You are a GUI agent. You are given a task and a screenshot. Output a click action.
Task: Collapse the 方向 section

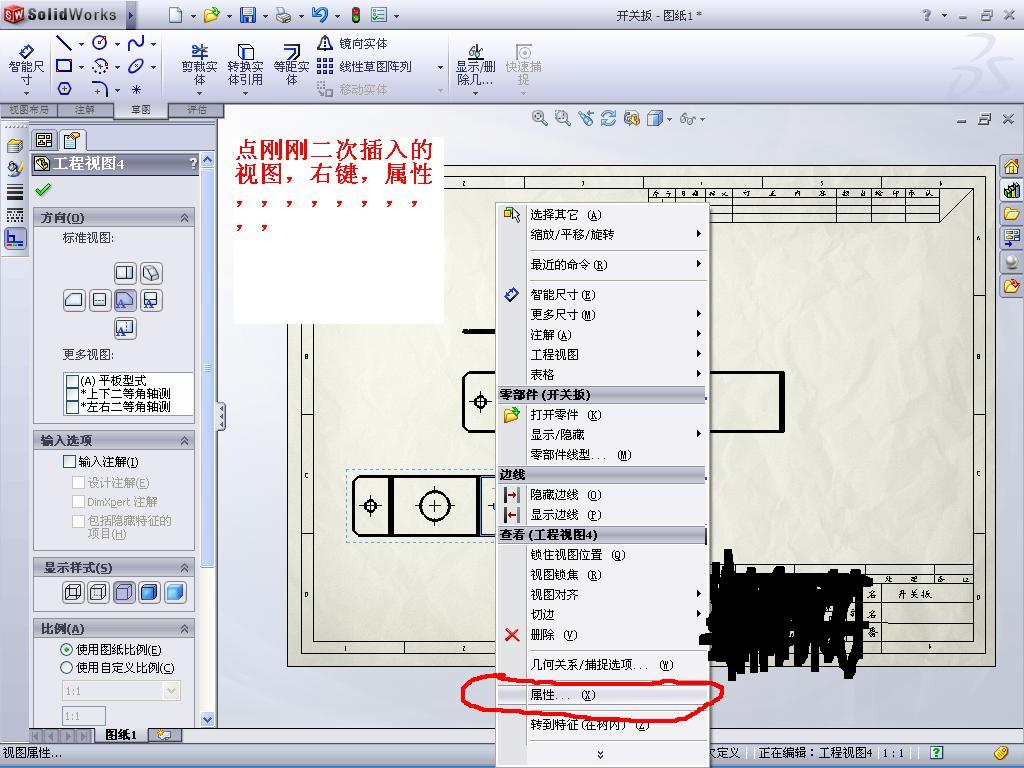(x=184, y=217)
